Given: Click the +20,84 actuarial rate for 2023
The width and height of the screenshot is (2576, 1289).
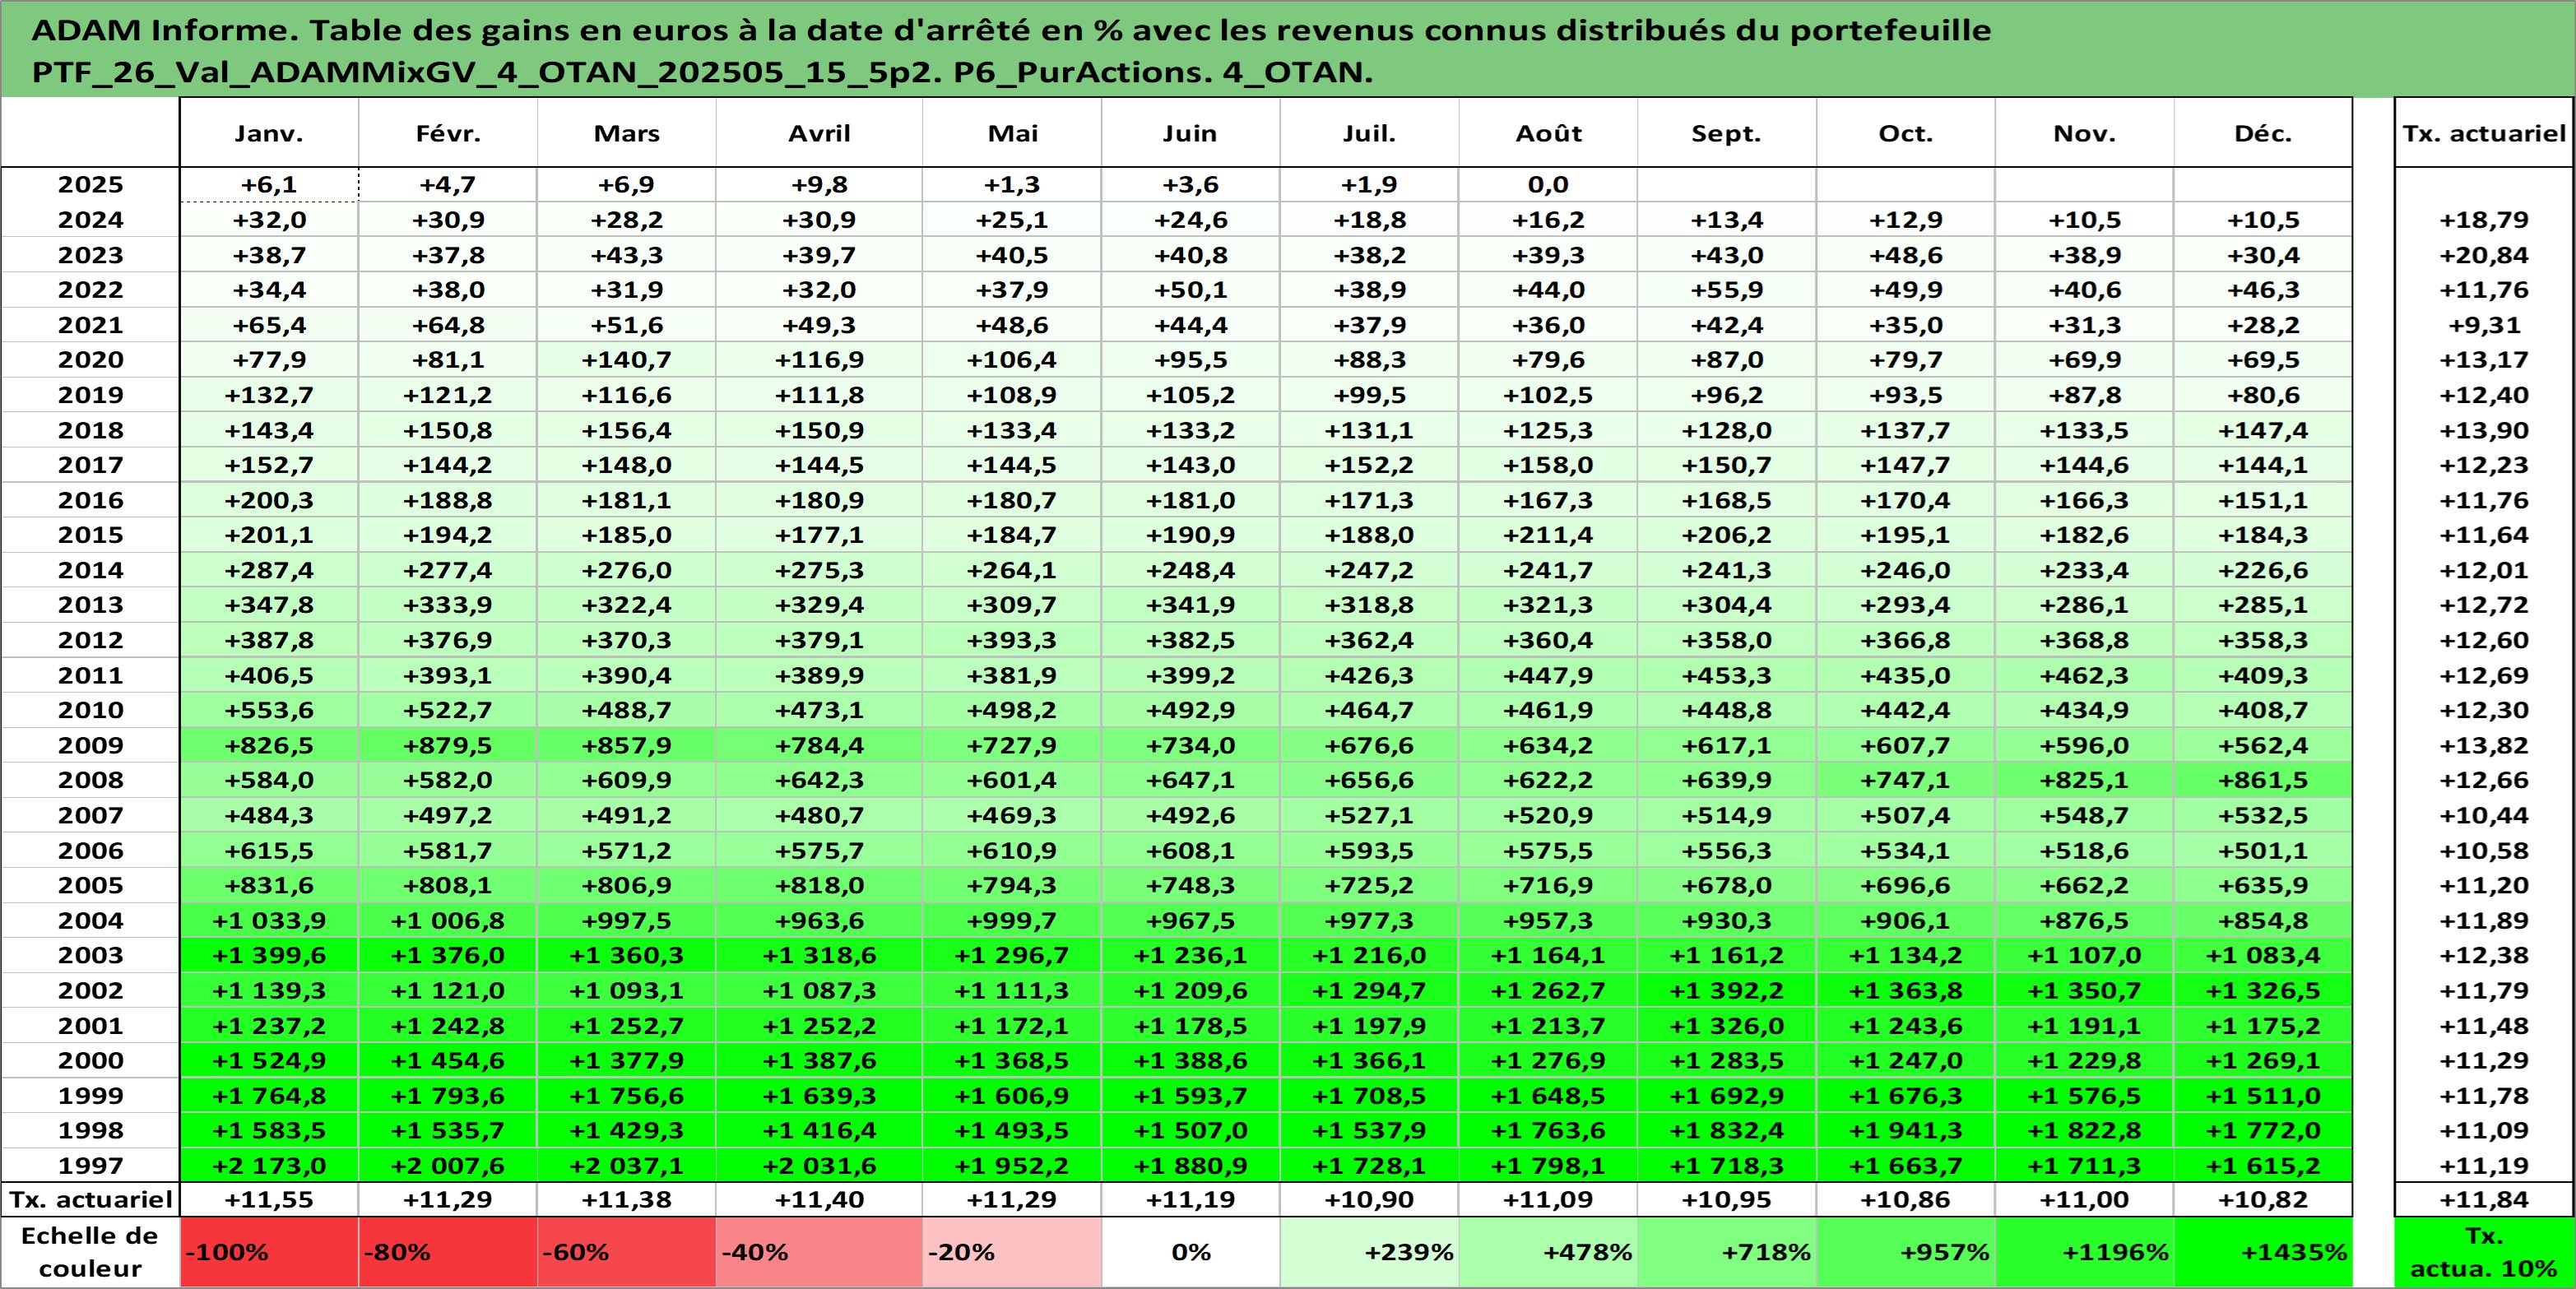Looking at the screenshot, I should click(2484, 255).
